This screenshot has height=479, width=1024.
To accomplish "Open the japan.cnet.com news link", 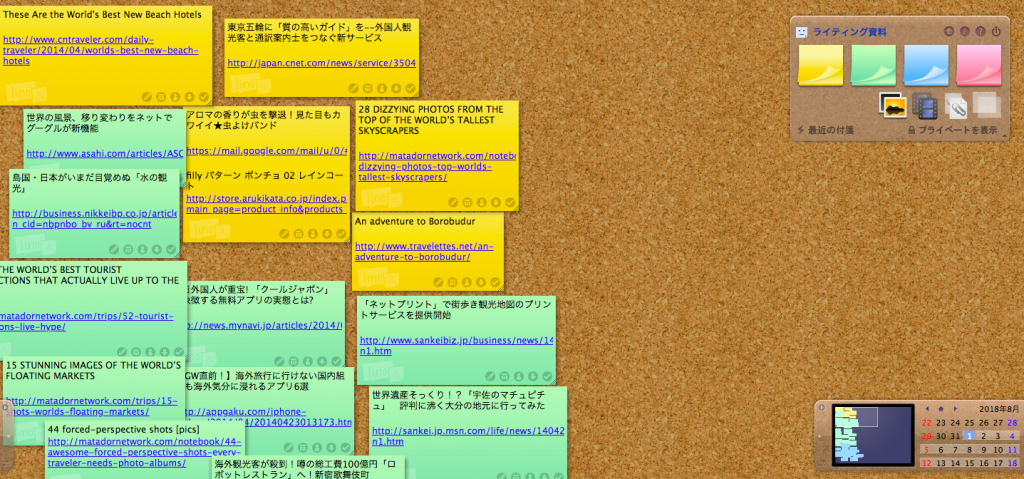I will 322,63.
